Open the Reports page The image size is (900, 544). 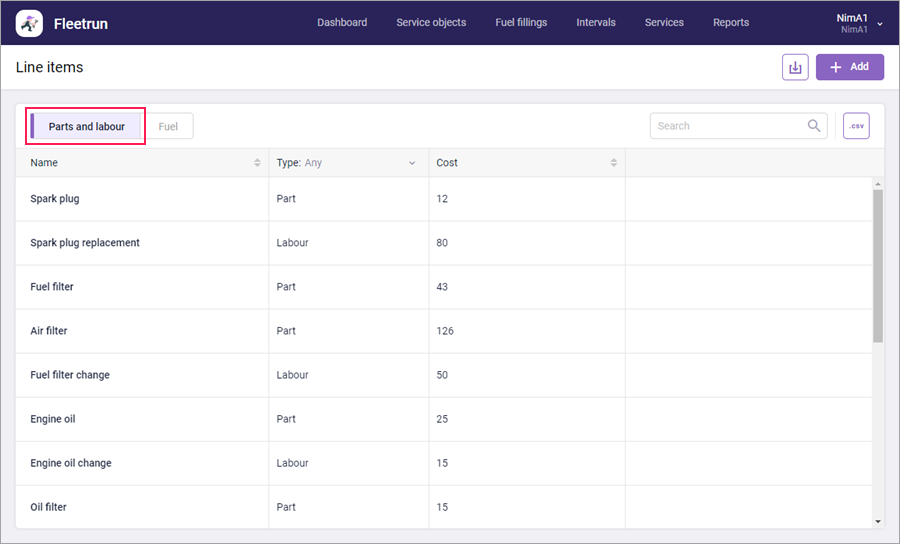731,23
